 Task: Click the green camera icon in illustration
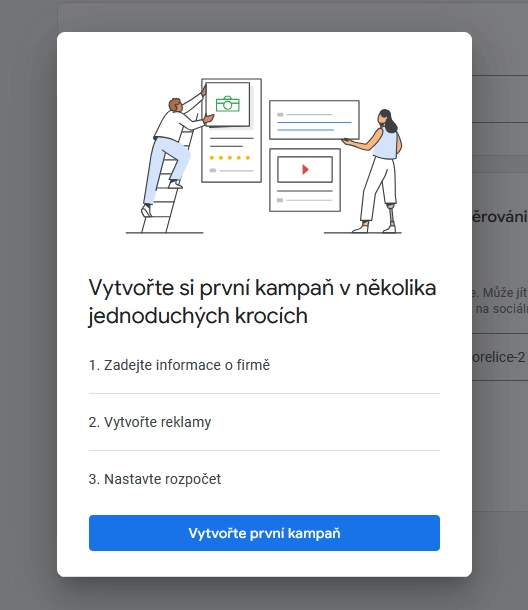point(228,104)
